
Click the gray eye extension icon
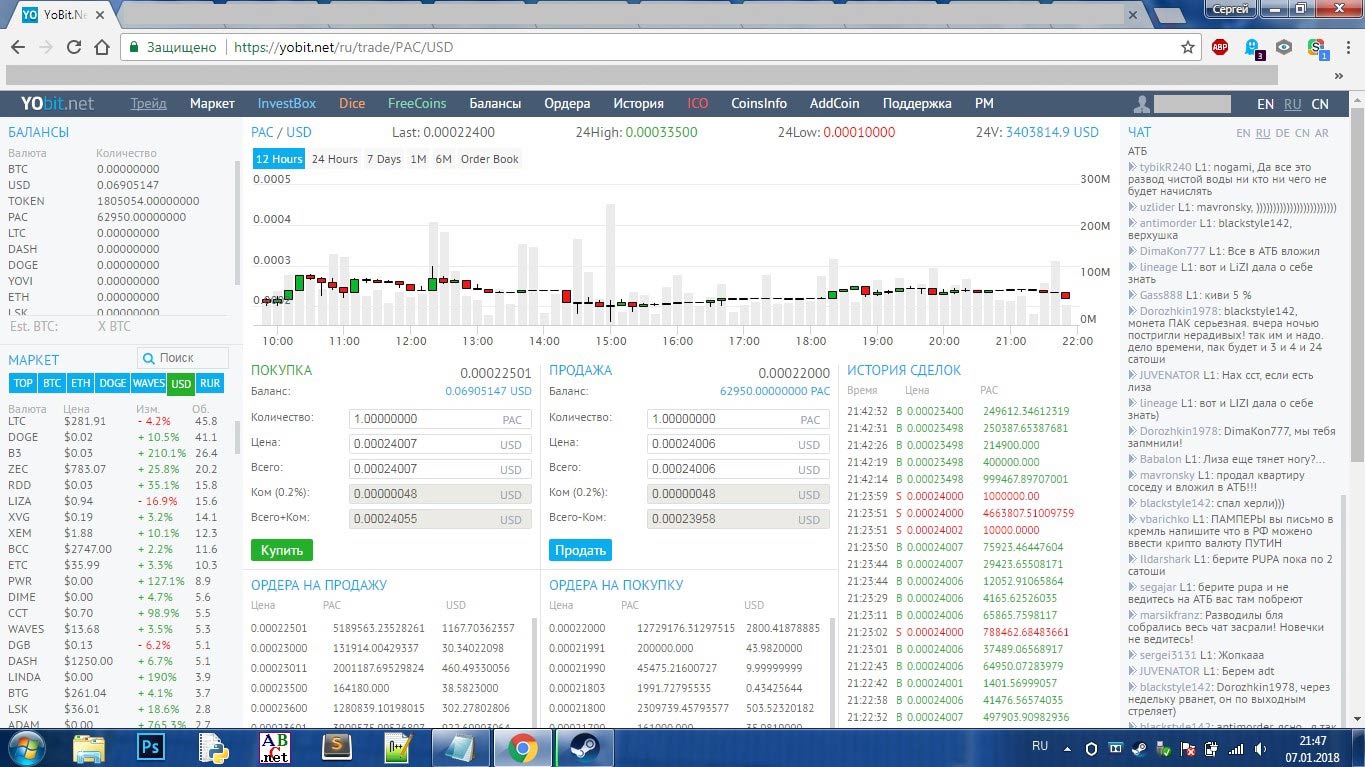(x=1284, y=47)
